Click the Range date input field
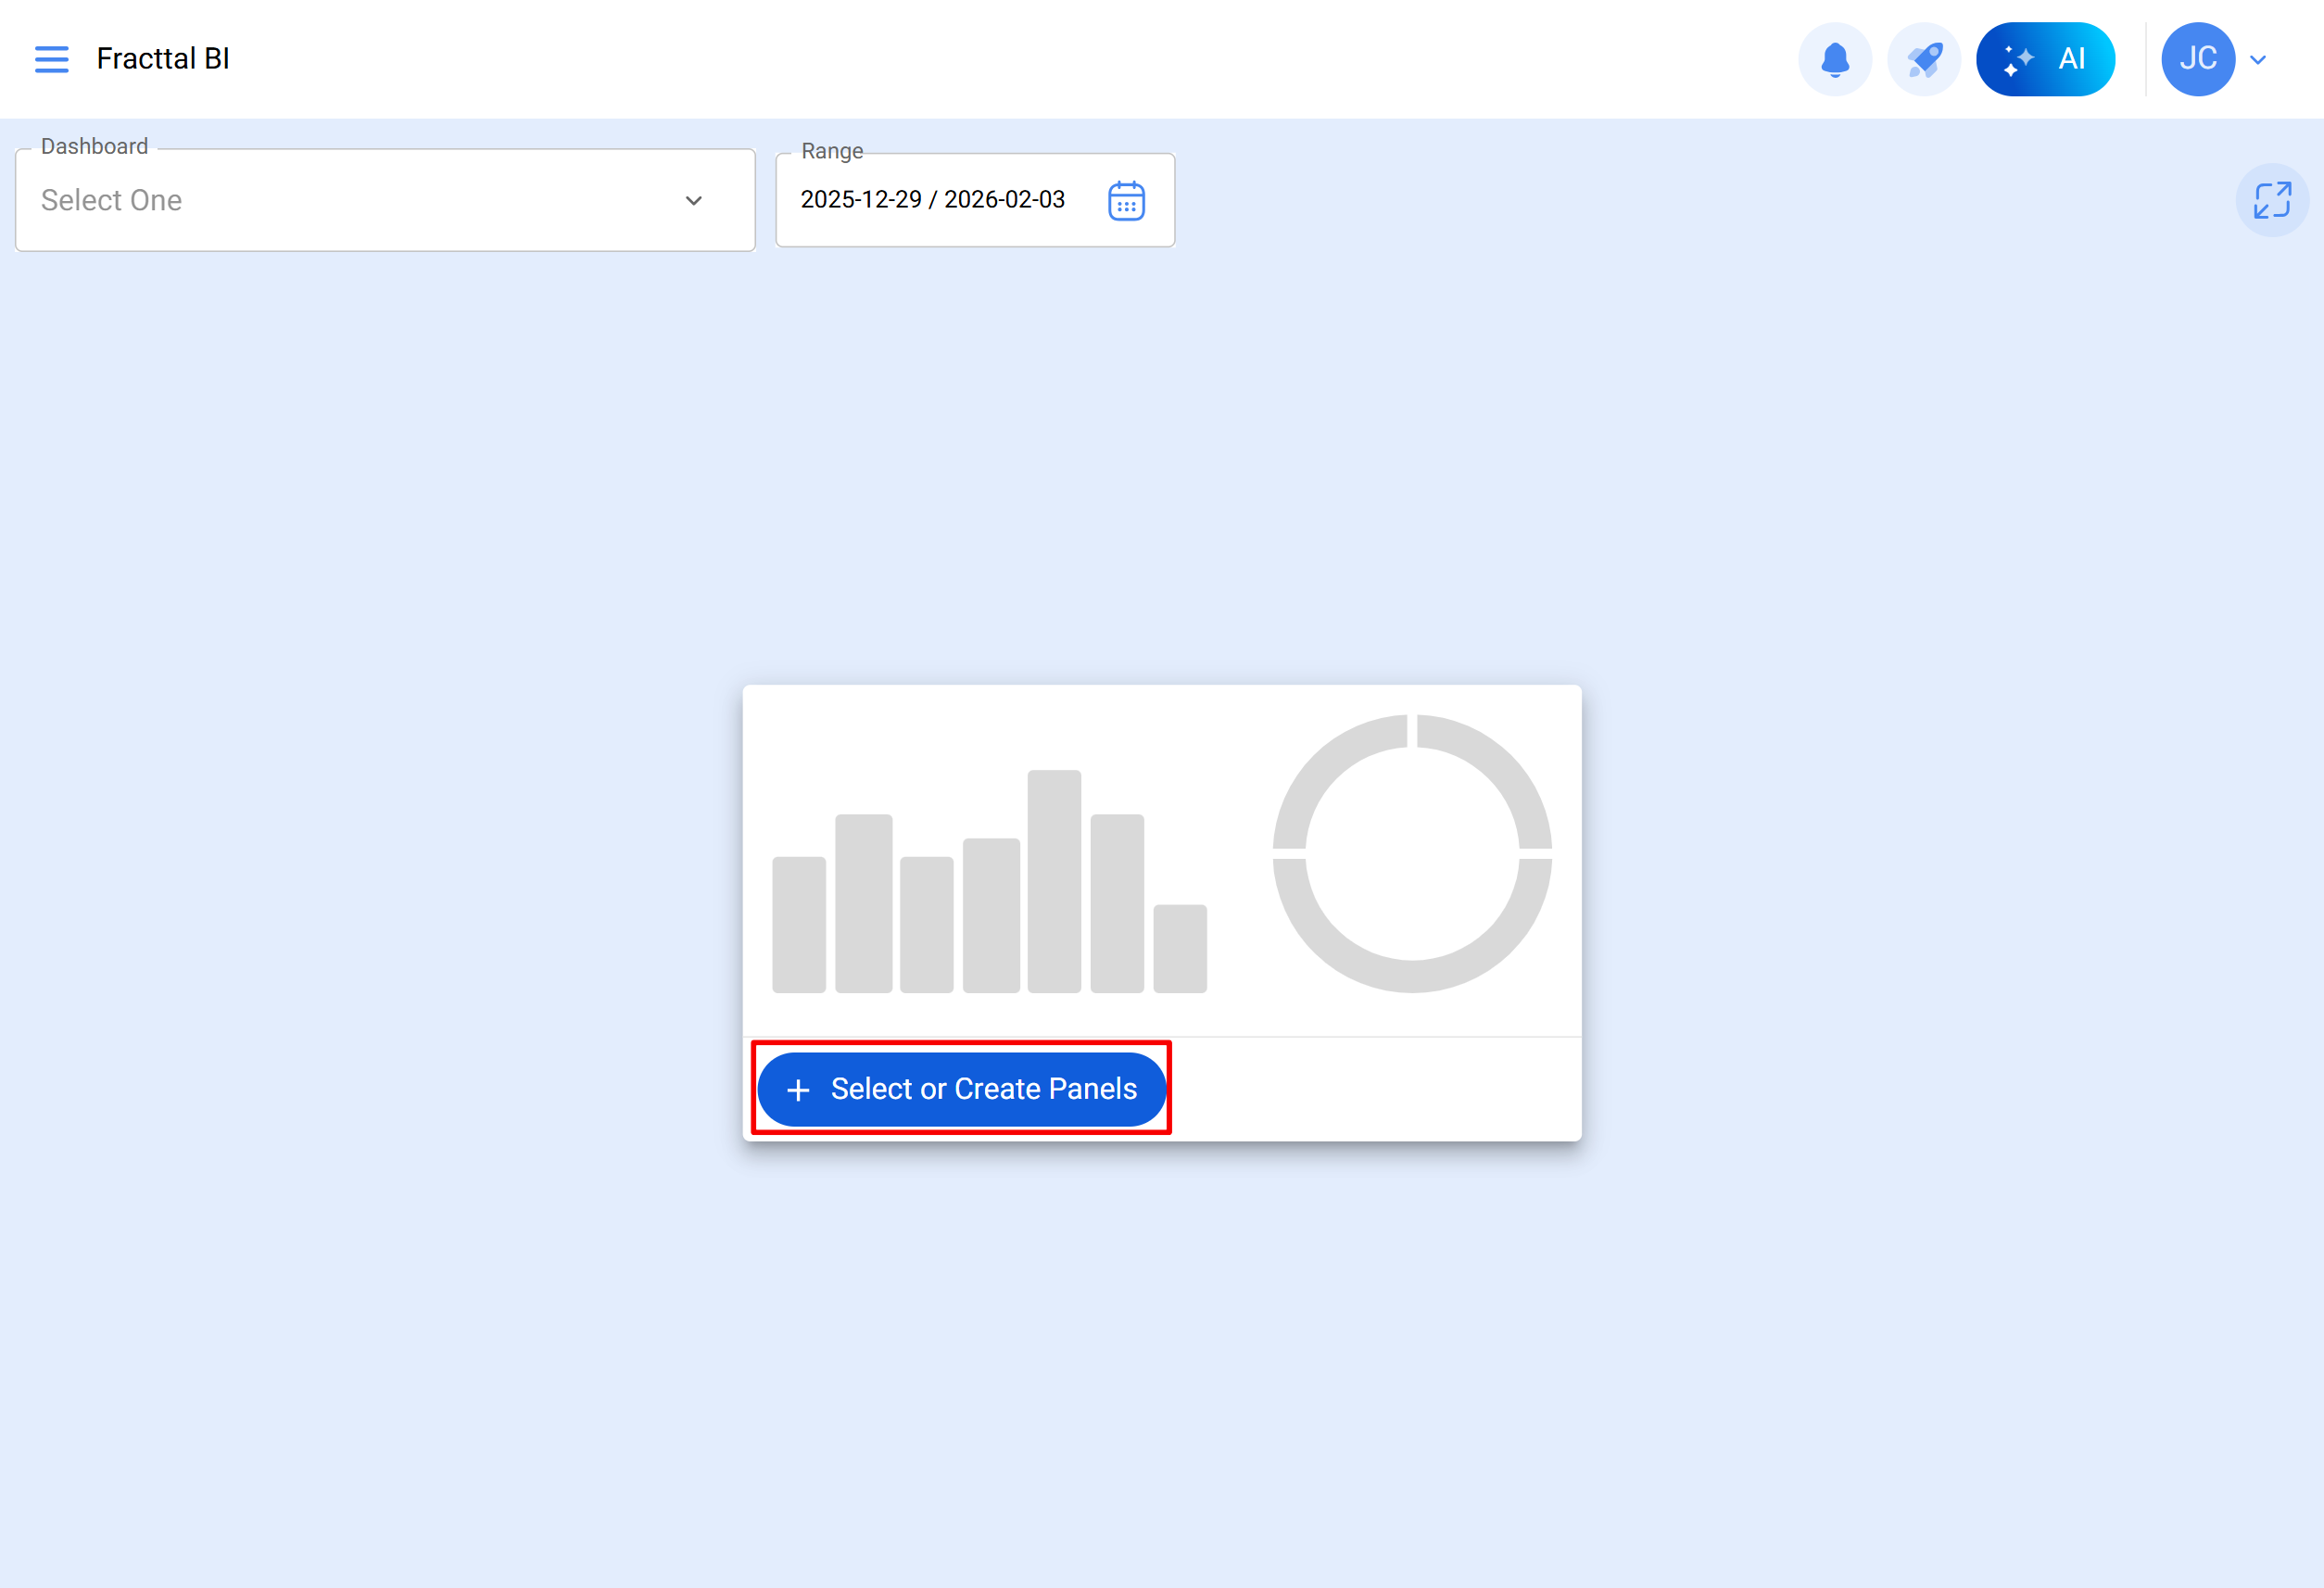The width and height of the screenshot is (2324, 1588). click(932, 200)
